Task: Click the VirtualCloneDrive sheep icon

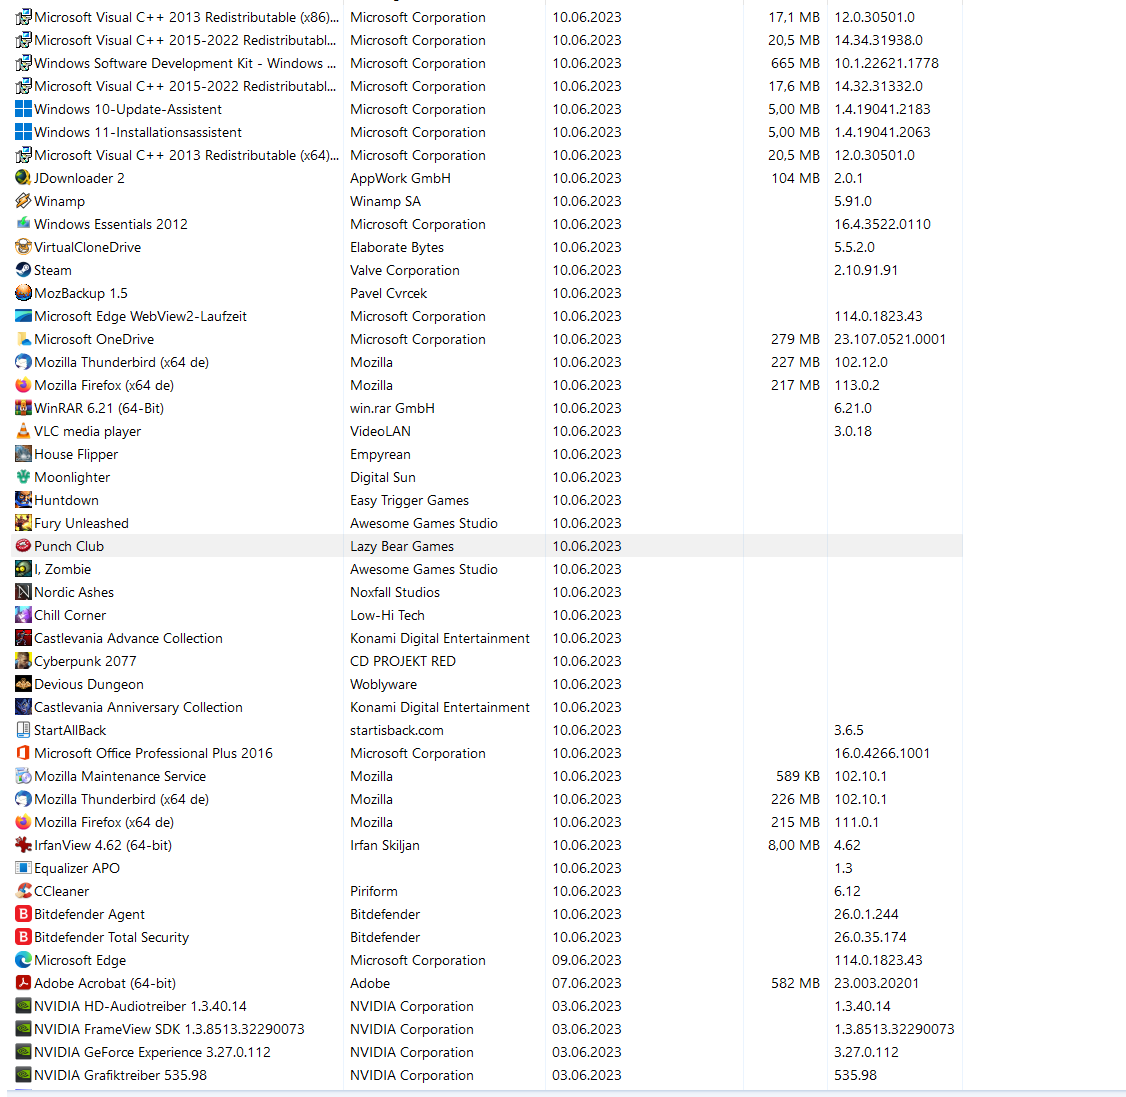Action: 23,246
